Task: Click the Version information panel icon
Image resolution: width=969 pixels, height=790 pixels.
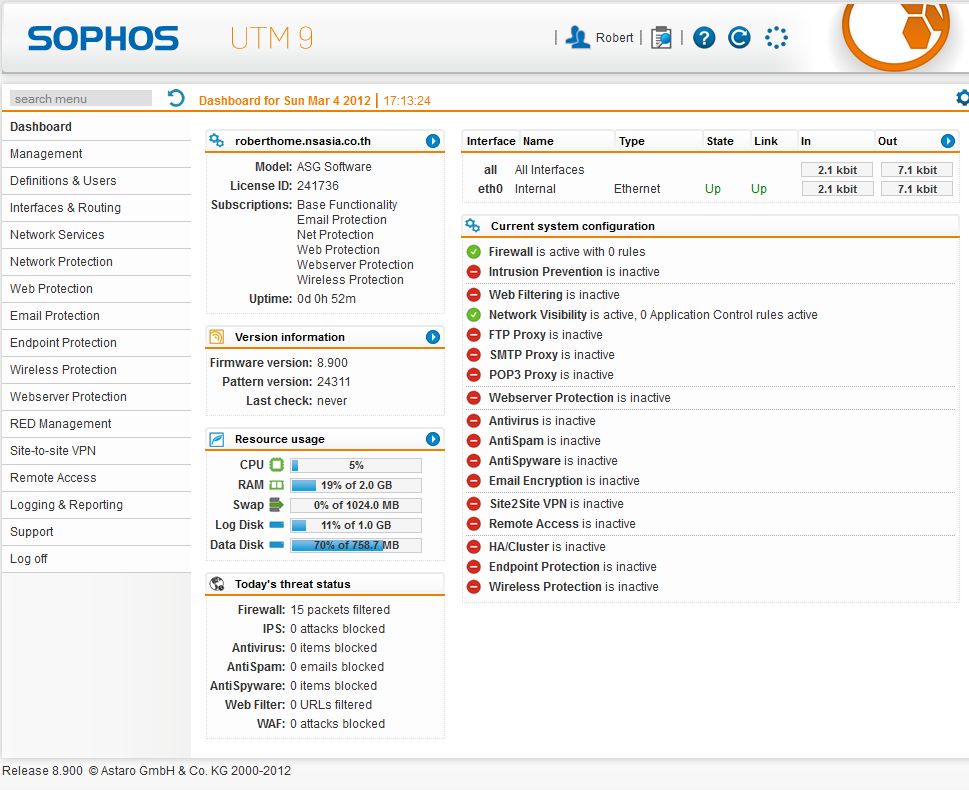Action: pyautogui.click(x=216, y=336)
